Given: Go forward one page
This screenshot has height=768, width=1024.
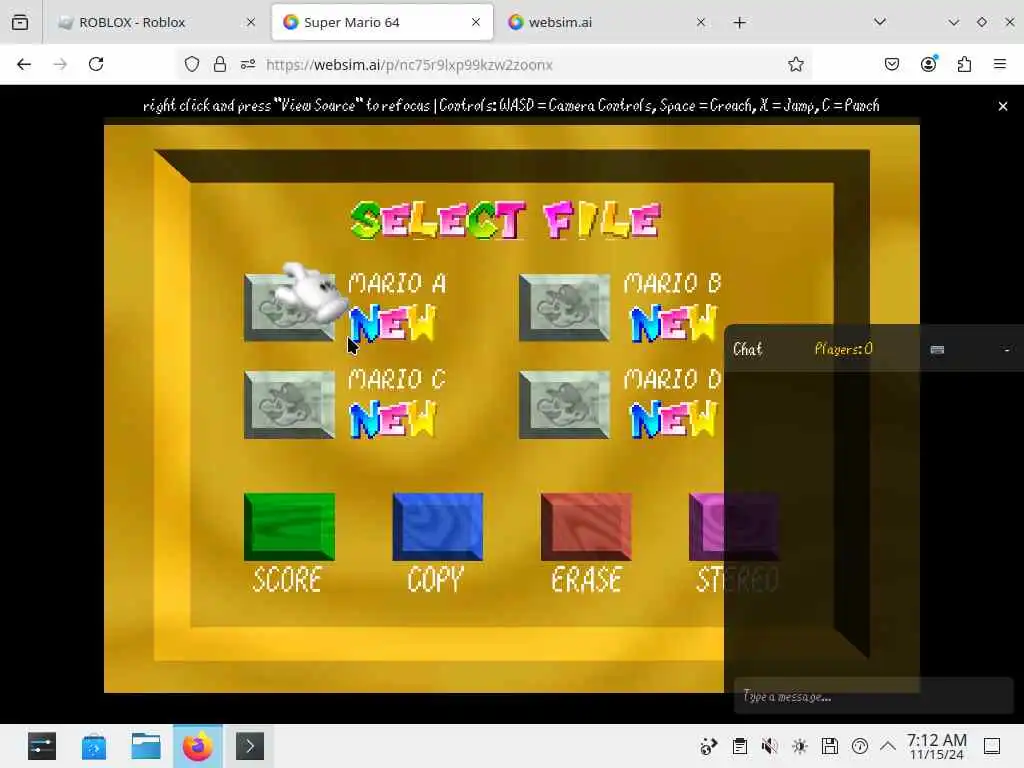Looking at the screenshot, I should [x=60, y=64].
